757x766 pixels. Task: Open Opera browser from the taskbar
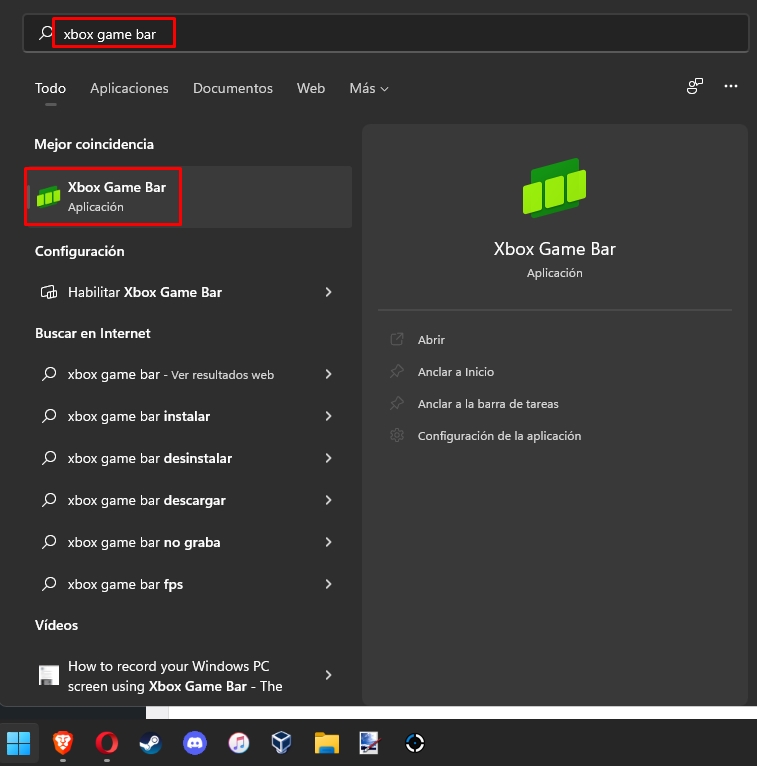pos(106,743)
